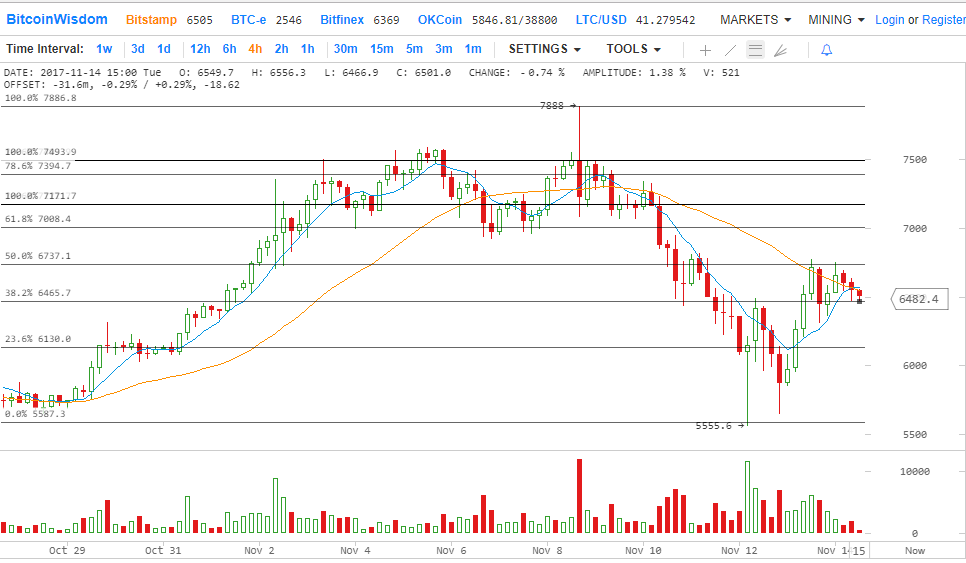Image resolution: width=966 pixels, height=563 pixels.
Task: Expand the TOOLS dropdown menu
Action: (633, 49)
